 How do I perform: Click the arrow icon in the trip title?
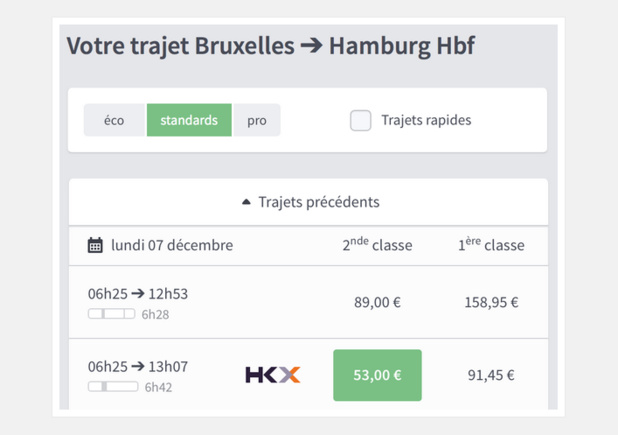(311, 46)
